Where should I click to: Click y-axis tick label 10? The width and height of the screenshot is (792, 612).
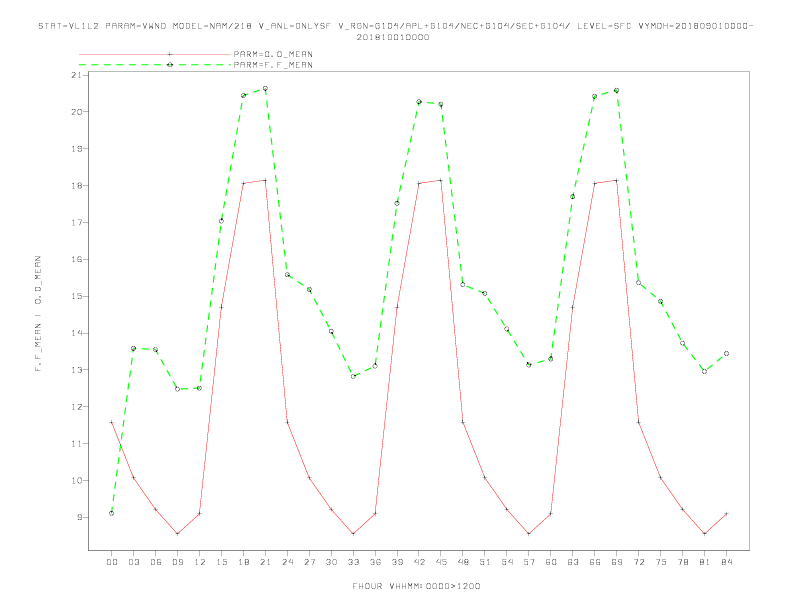coord(76,480)
